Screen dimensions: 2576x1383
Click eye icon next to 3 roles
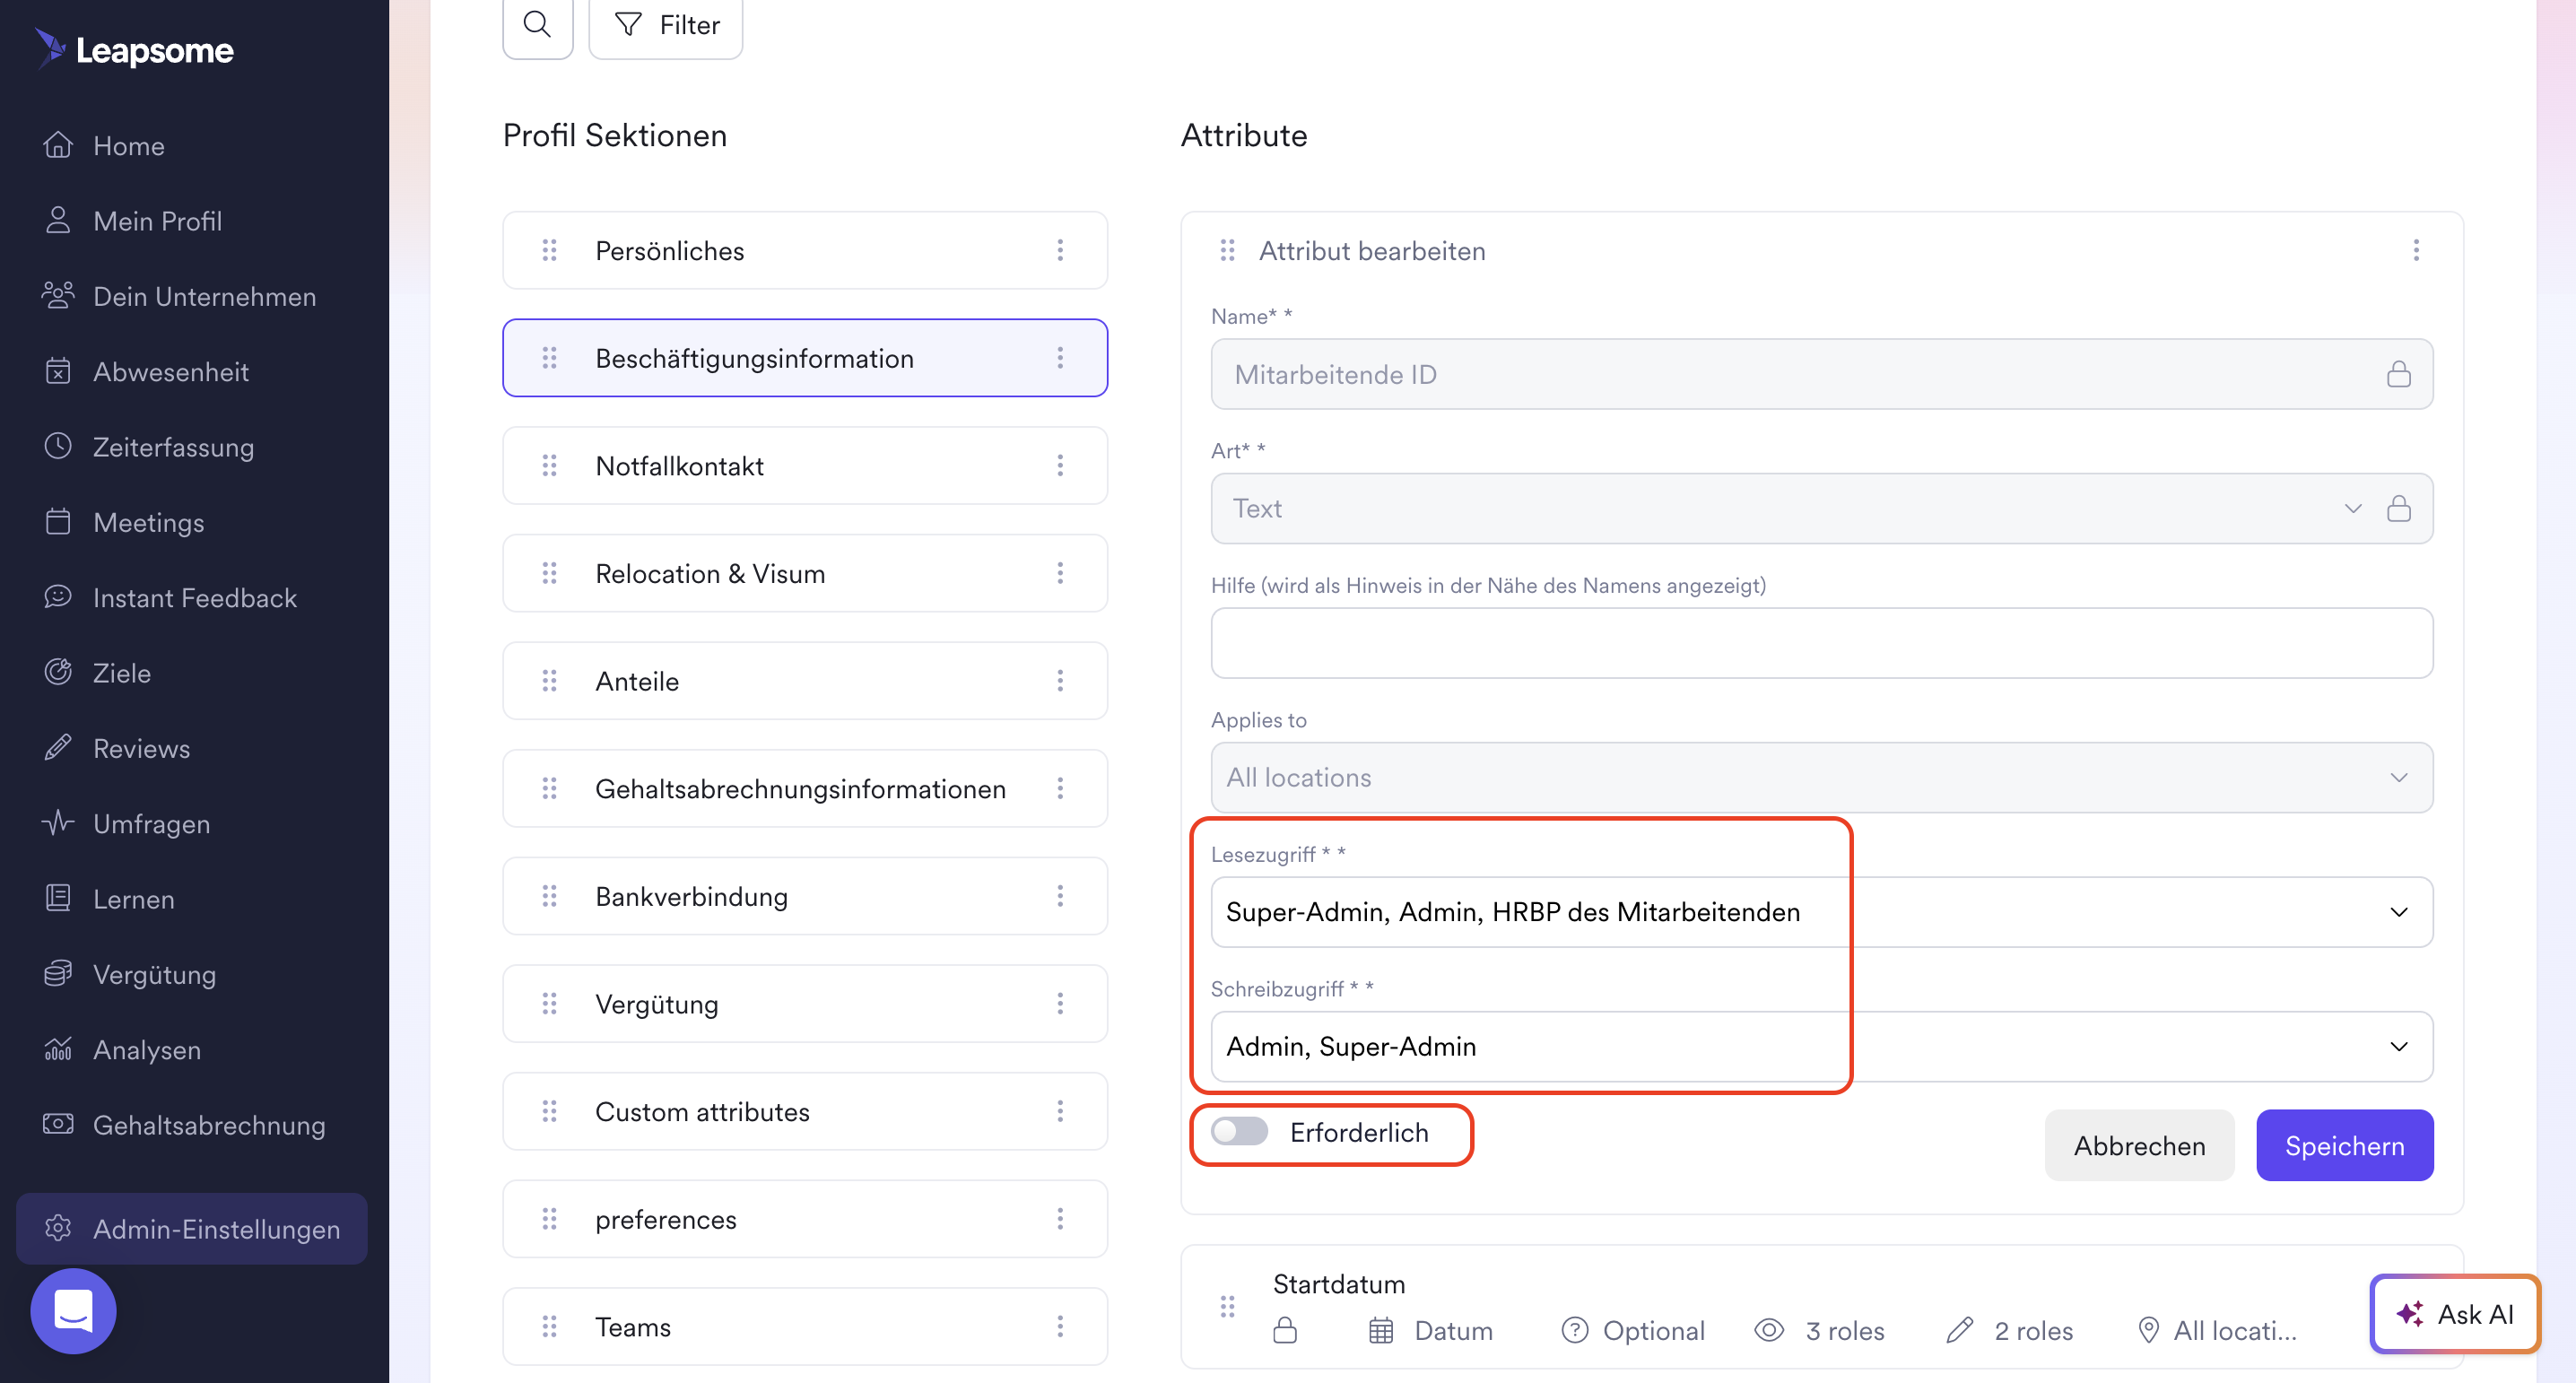tap(1768, 1330)
